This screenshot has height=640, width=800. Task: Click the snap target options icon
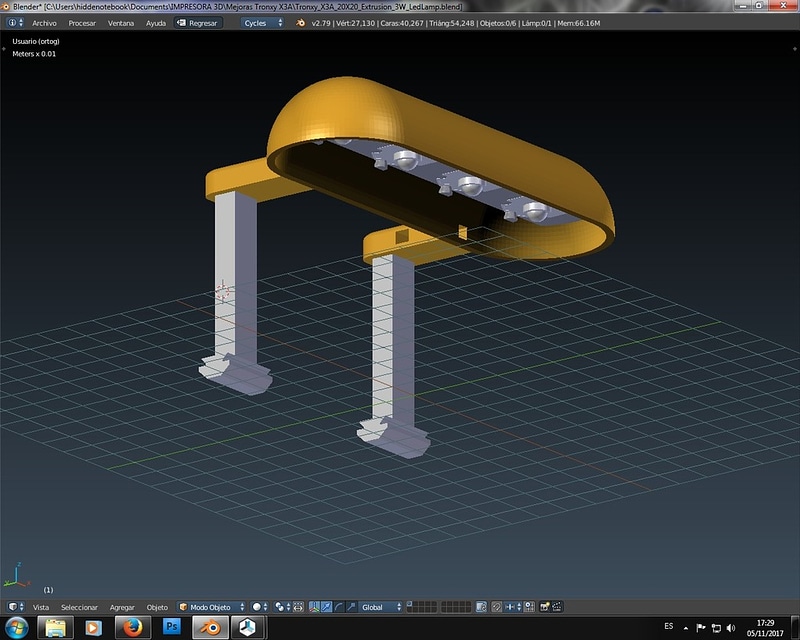coord(530,607)
